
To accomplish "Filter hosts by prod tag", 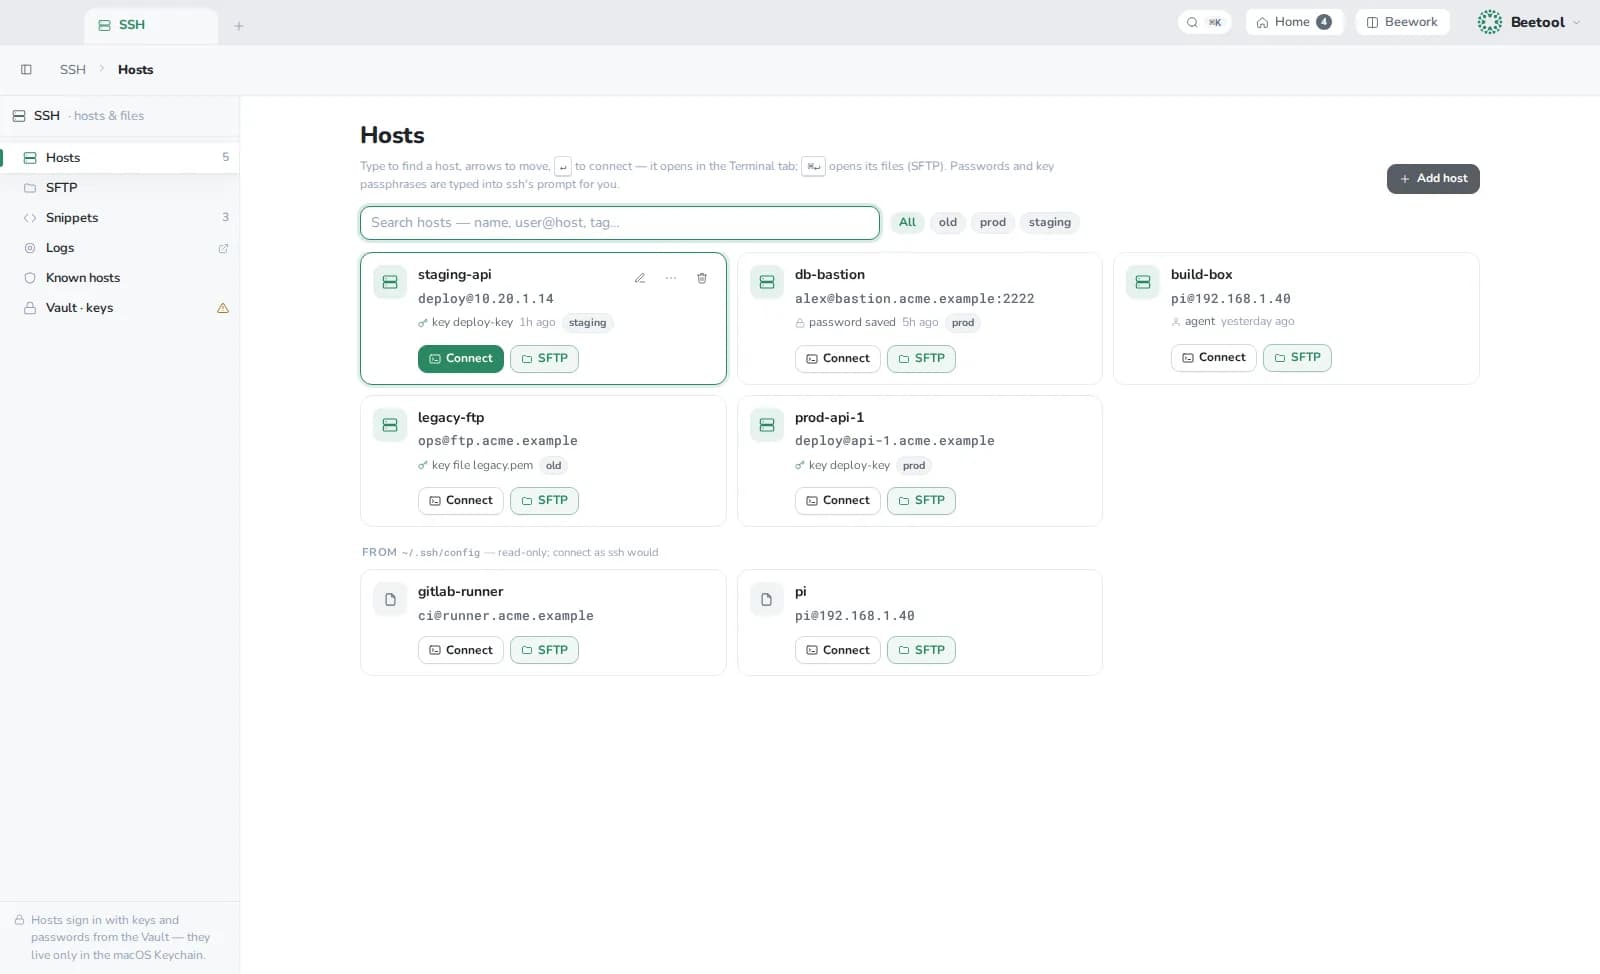I will point(993,222).
